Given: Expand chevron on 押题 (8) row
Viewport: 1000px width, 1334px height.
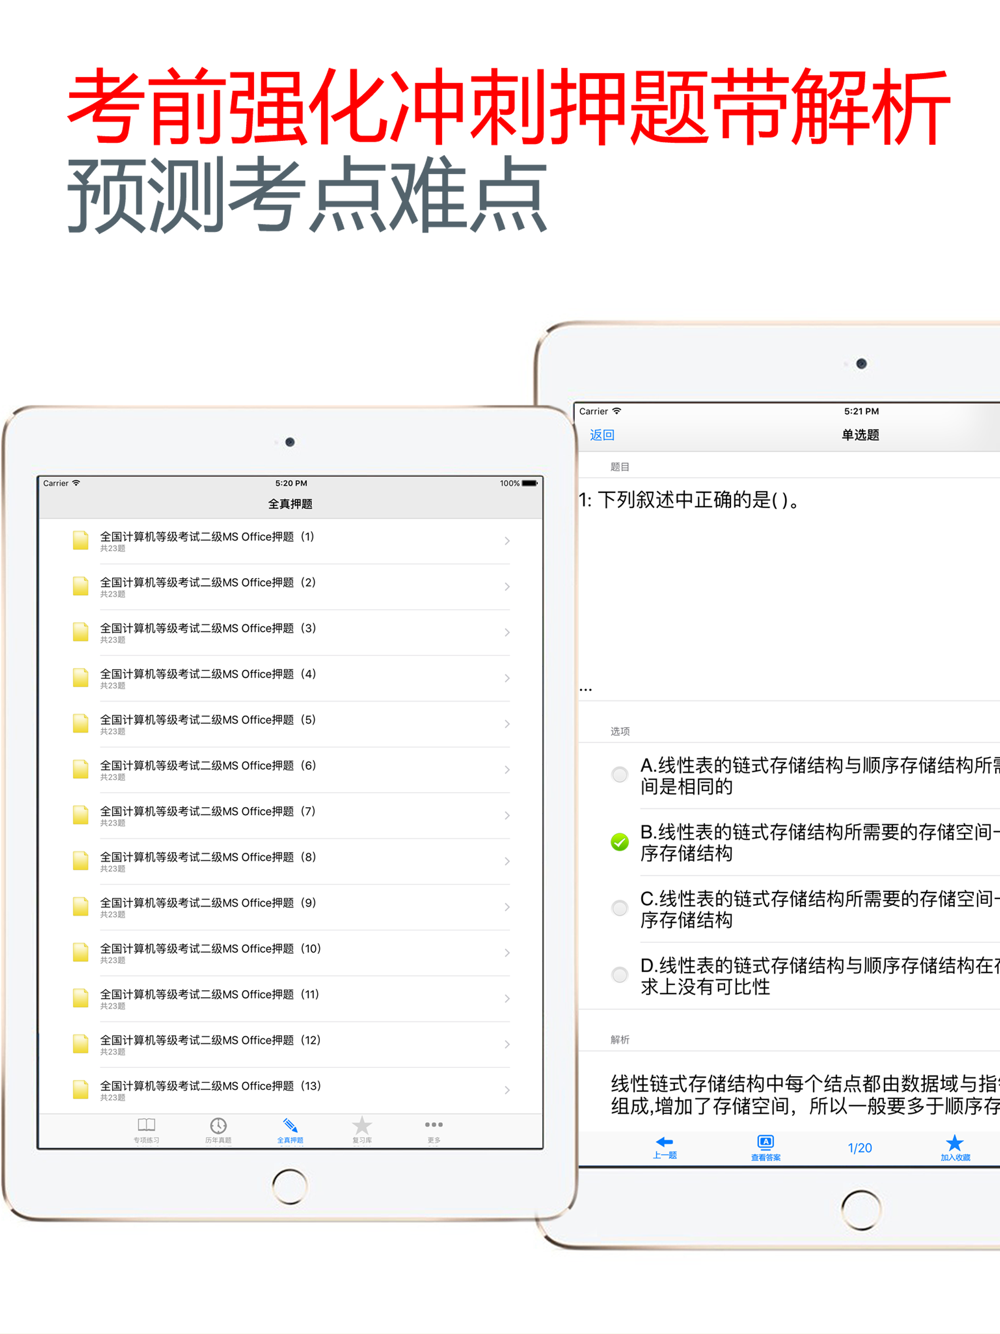Looking at the screenshot, I should [x=507, y=861].
